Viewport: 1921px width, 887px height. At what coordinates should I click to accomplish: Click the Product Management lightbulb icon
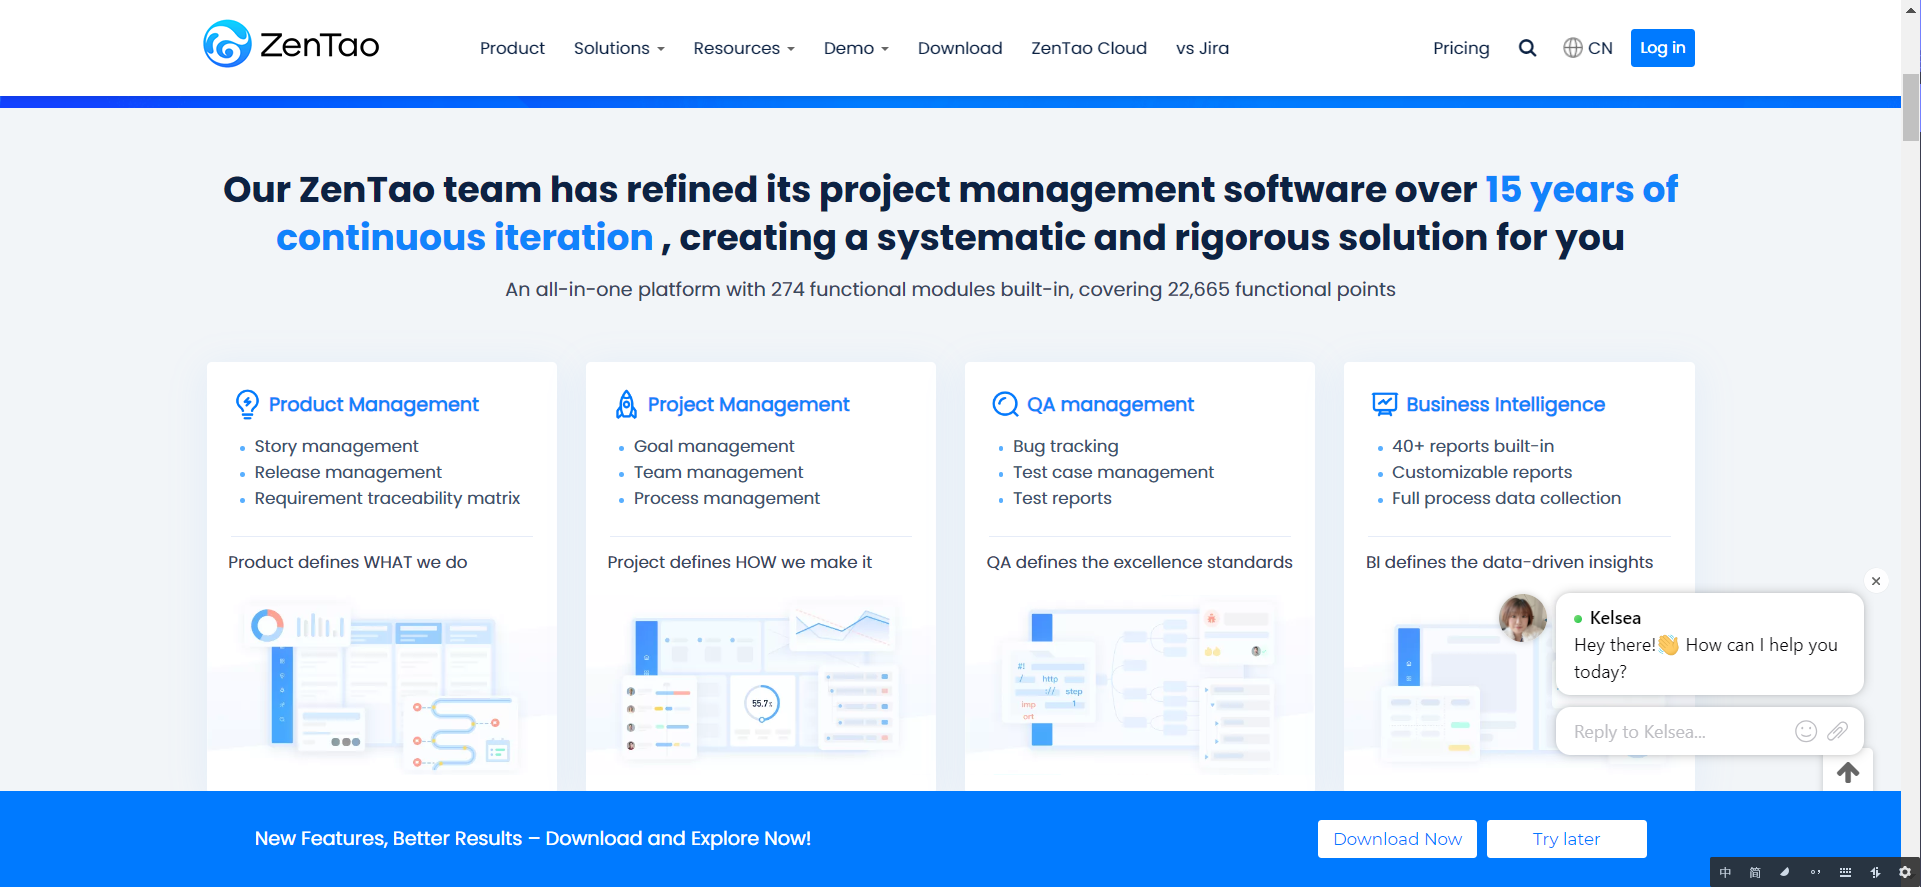[247, 404]
